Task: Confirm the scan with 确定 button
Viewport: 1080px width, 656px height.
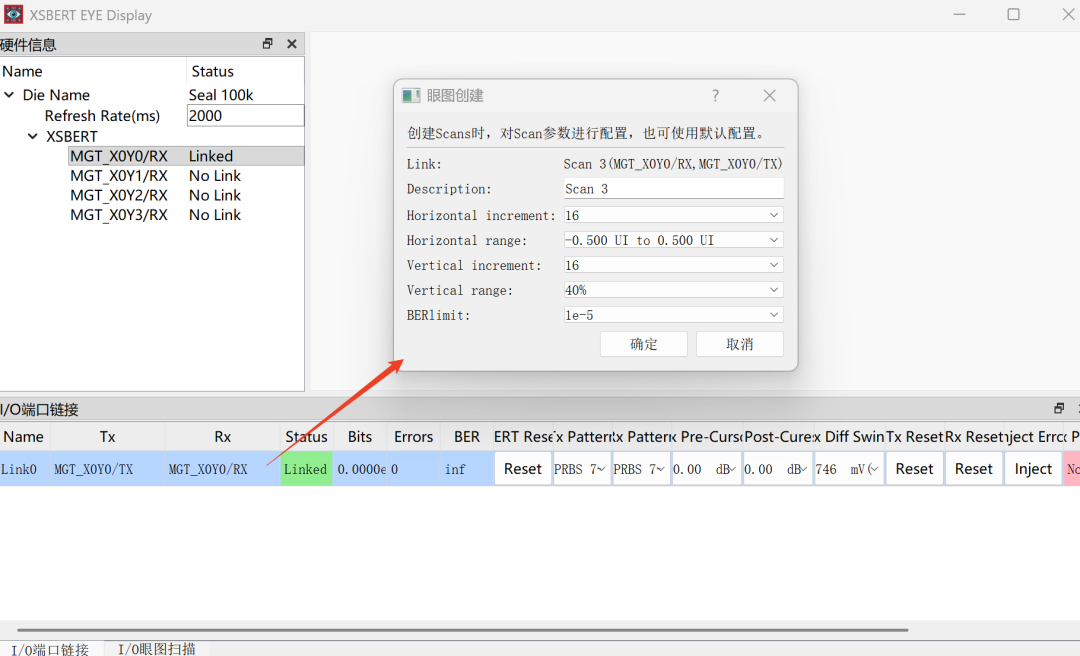Action: point(643,344)
